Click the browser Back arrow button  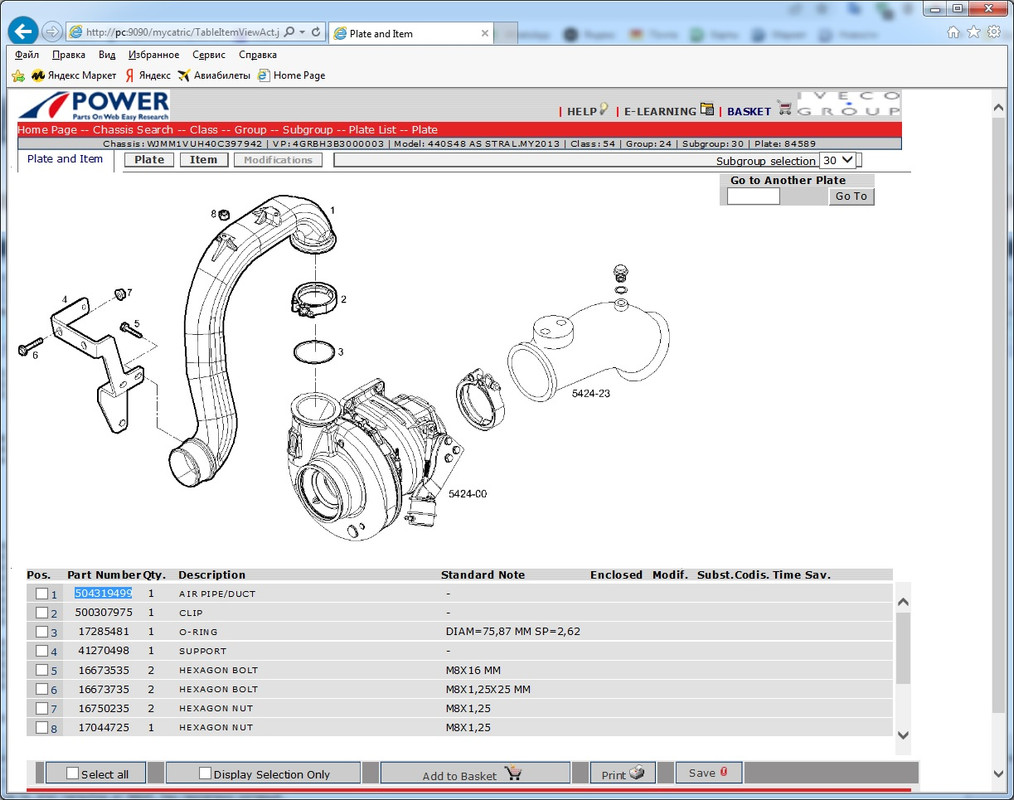point(23,32)
